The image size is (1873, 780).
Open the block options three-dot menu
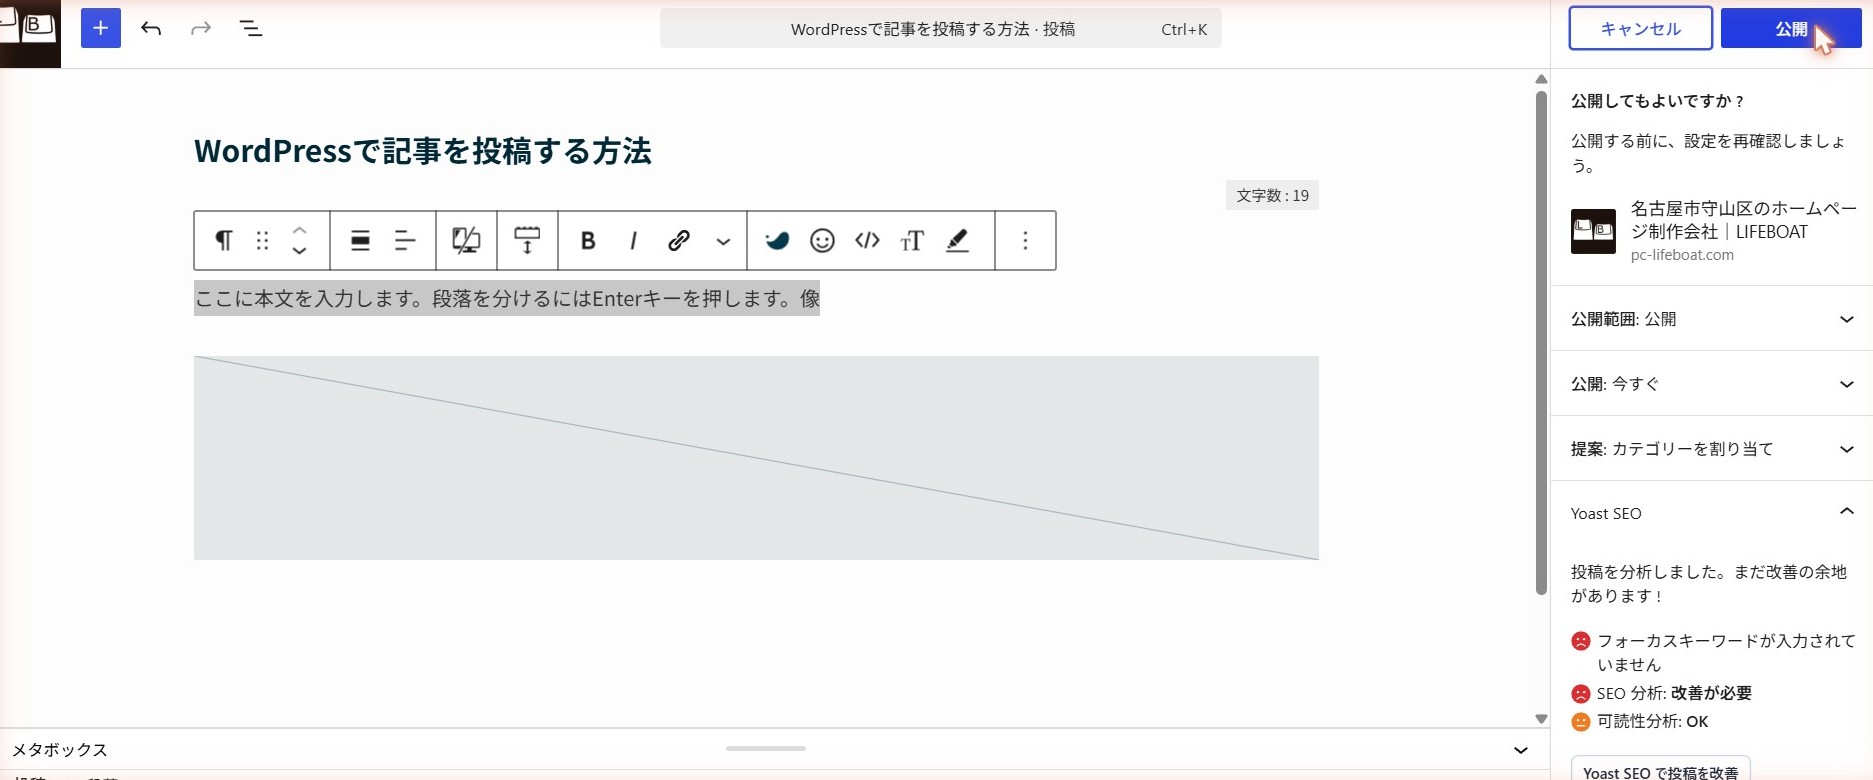[x=1025, y=240]
